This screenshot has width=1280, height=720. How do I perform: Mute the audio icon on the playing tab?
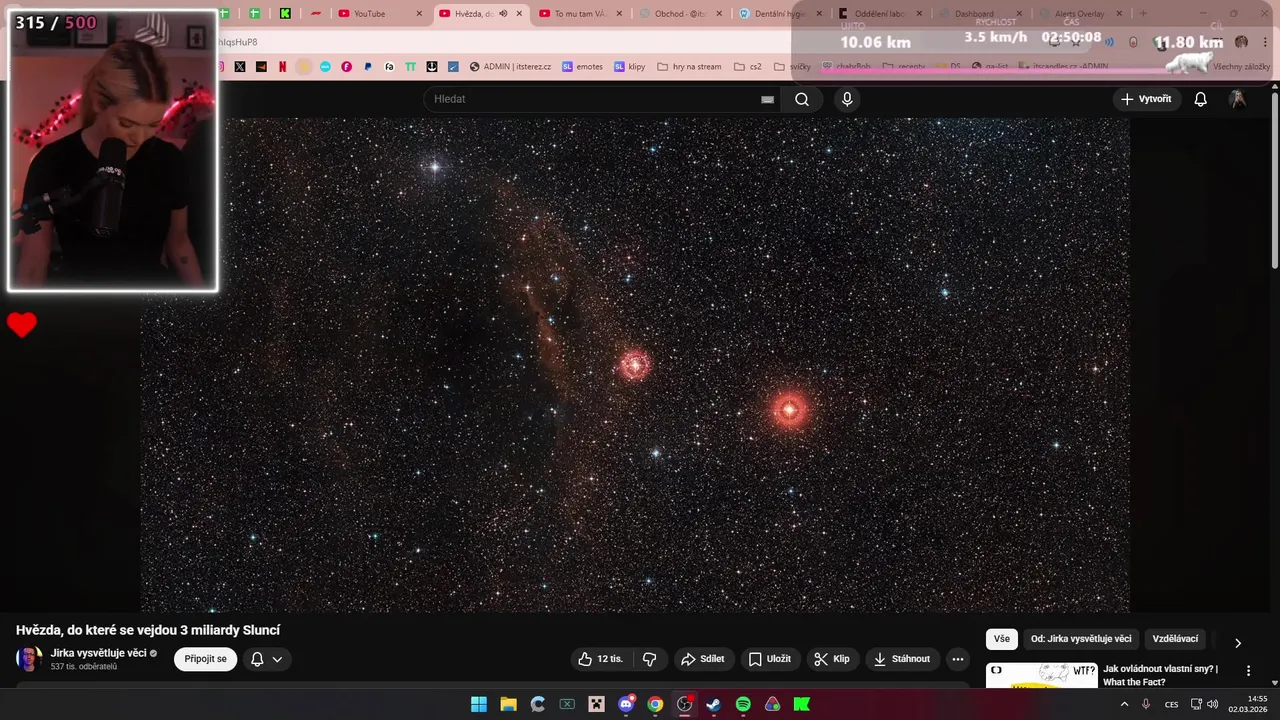503,14
